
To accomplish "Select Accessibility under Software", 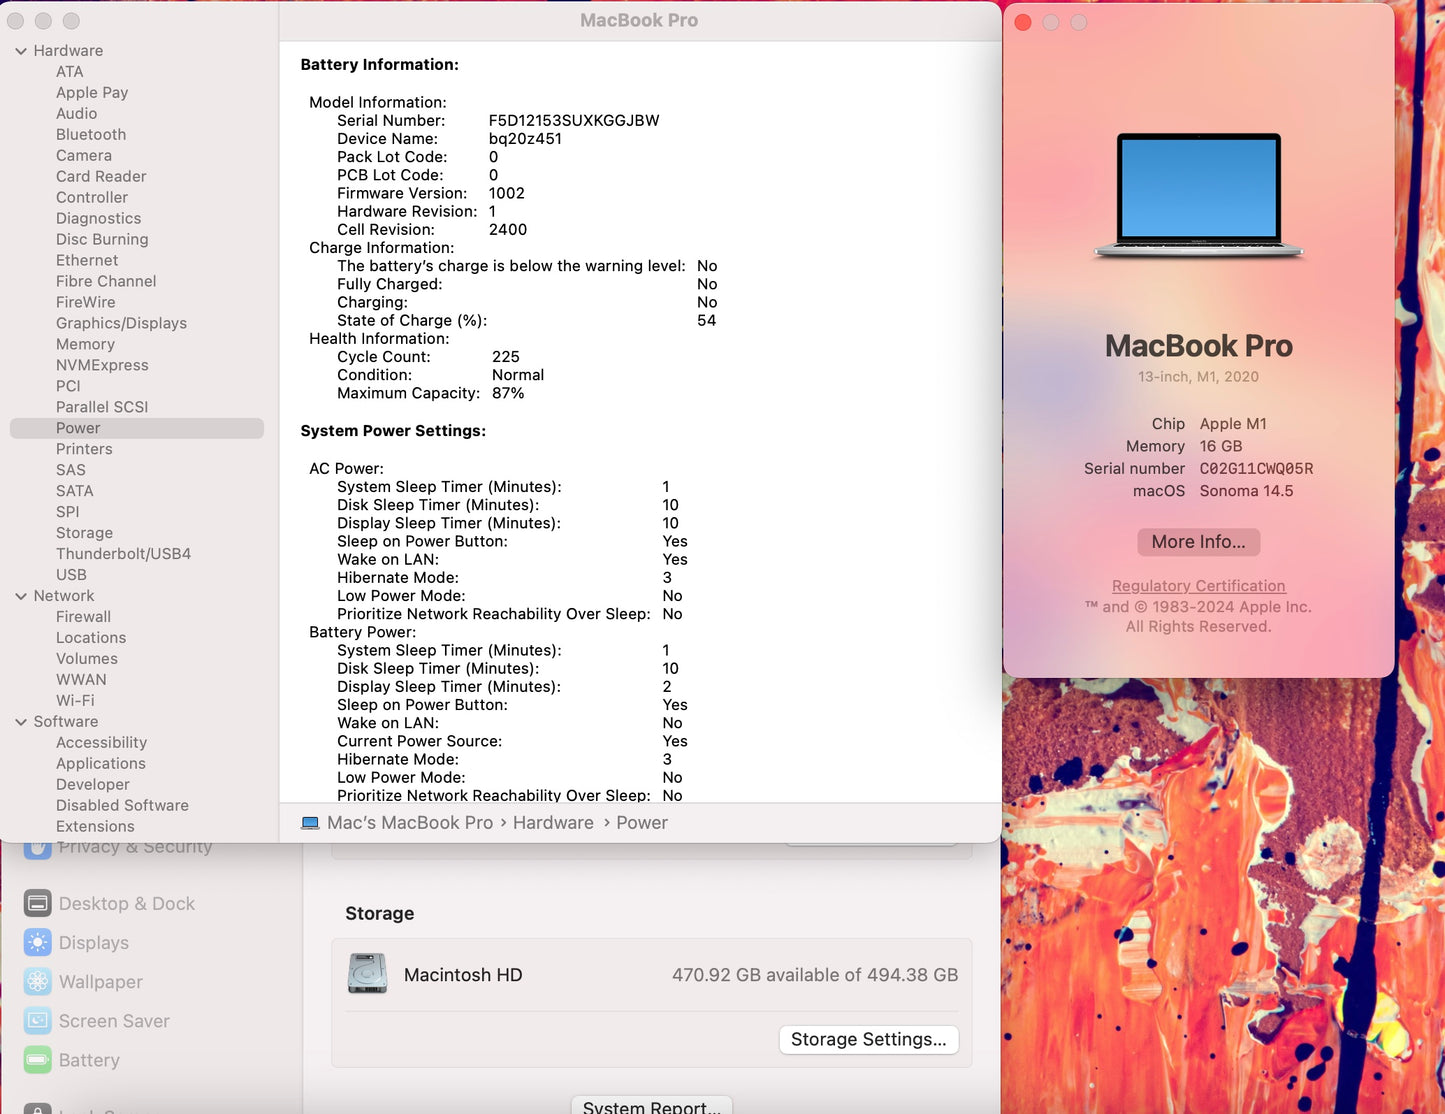I will click(x=101, y=744).
